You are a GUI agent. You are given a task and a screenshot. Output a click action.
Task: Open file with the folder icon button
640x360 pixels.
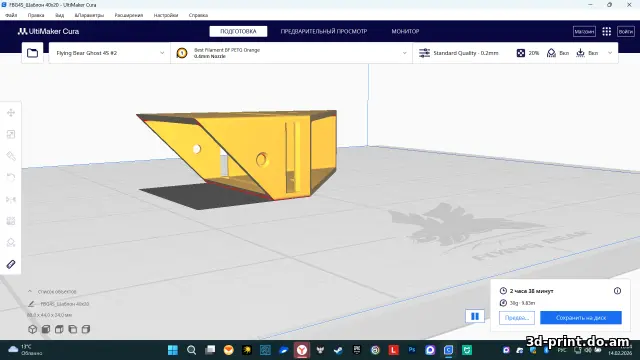(32, 53)
